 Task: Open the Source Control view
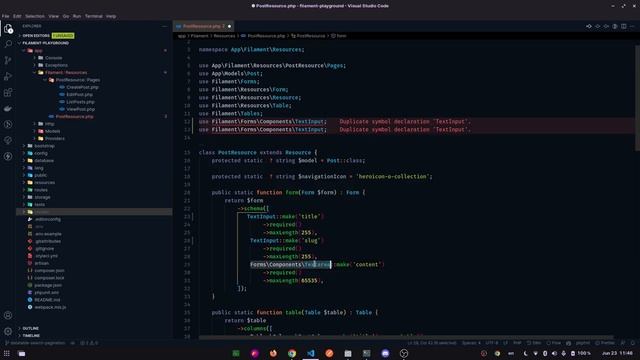pos(8,60)
